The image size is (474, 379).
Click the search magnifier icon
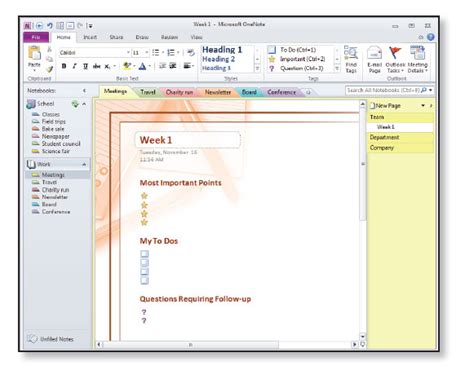click(x=424, y=90)
